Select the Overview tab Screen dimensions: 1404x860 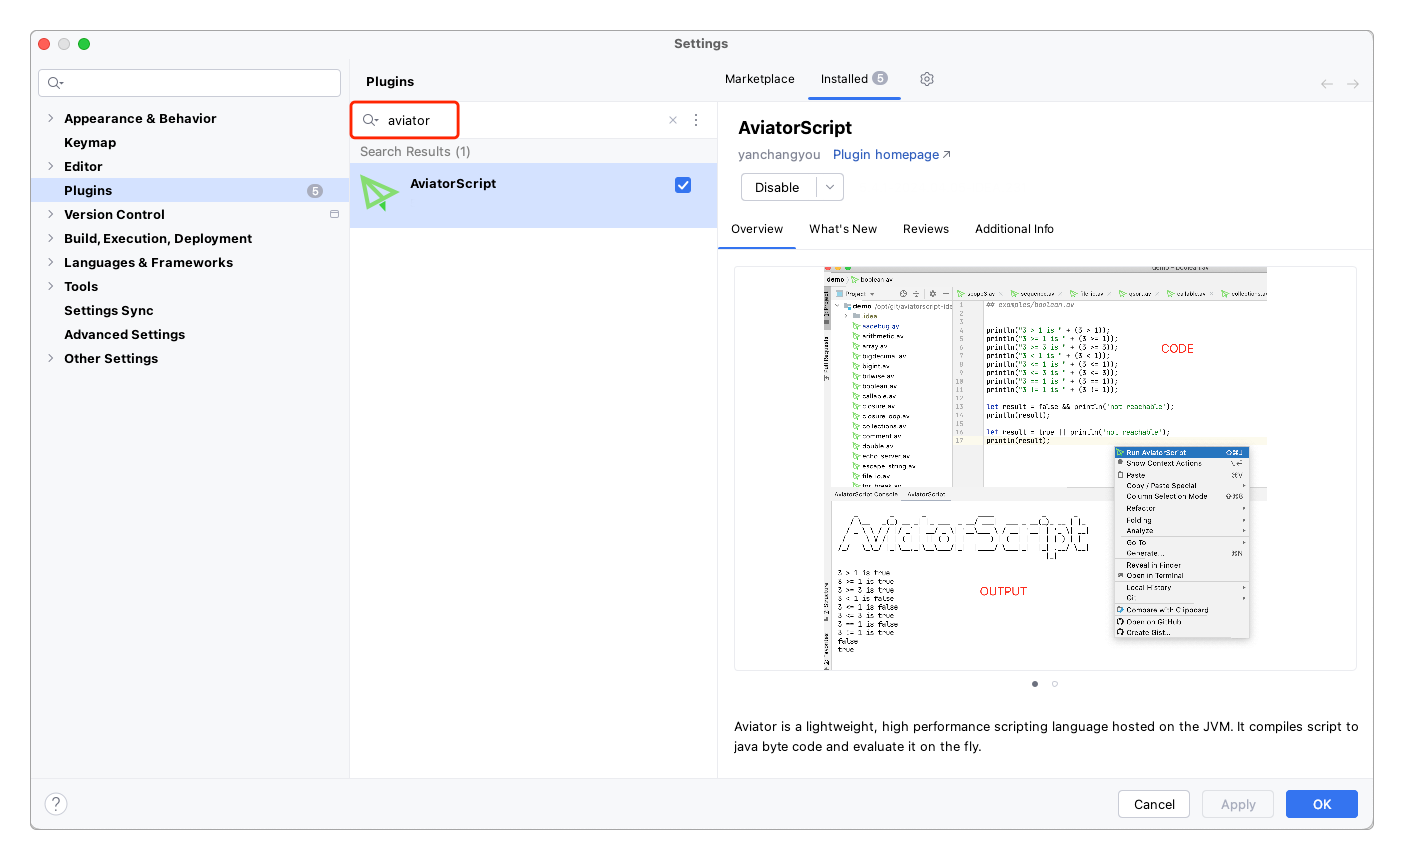coord(757,229)
